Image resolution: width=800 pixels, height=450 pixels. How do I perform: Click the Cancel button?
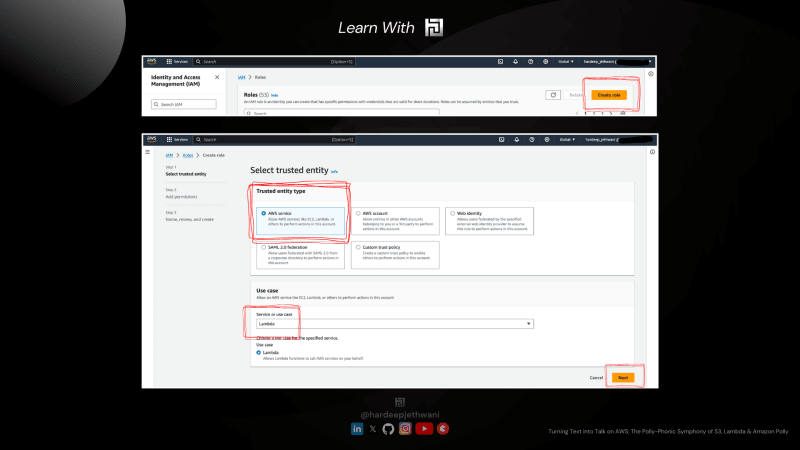[x=596, y=378]
